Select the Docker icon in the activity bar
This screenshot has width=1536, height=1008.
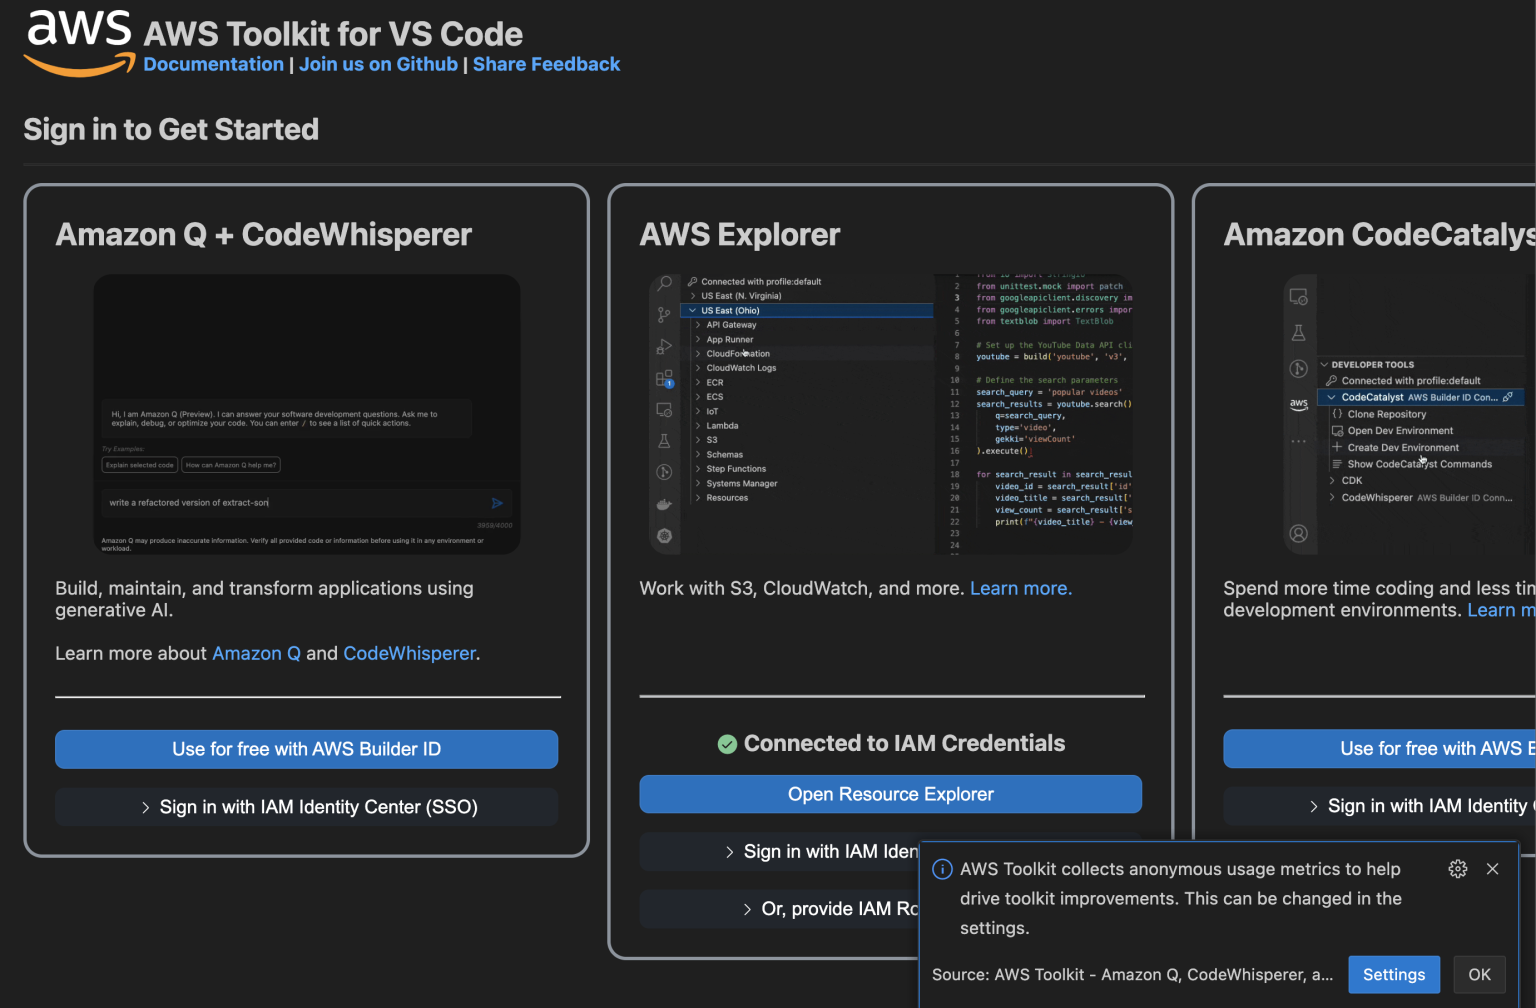(664, 504)
